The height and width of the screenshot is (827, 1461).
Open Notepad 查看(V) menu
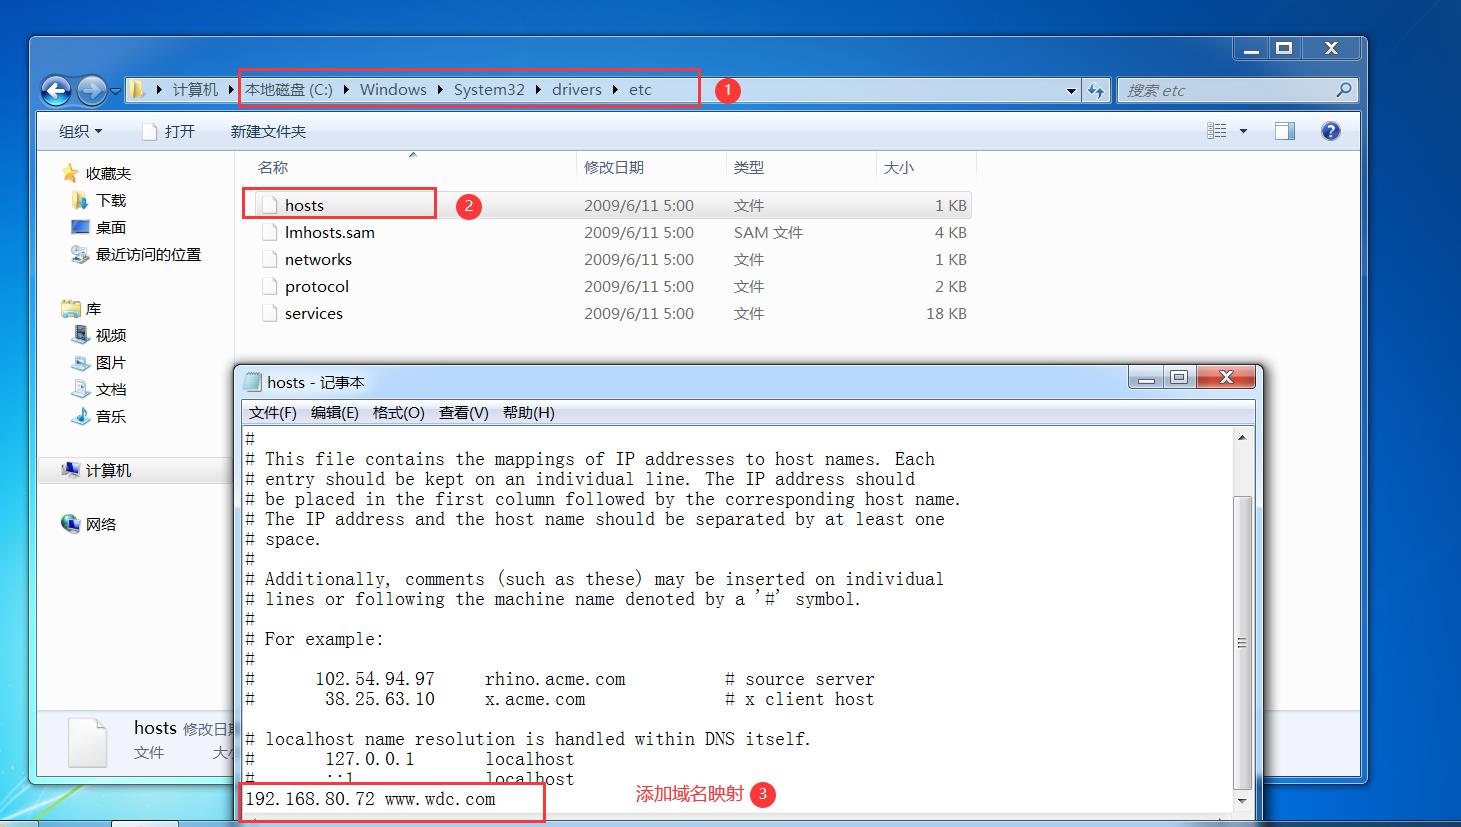(464, 412)
